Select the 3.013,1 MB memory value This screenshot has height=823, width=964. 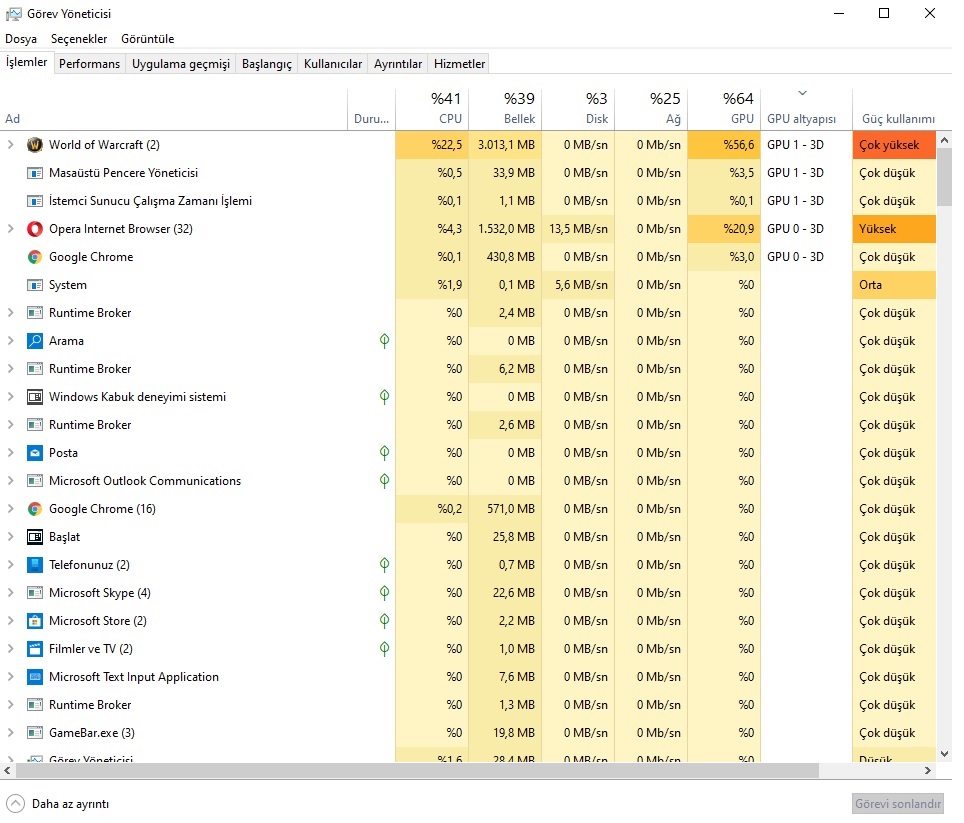505,145
